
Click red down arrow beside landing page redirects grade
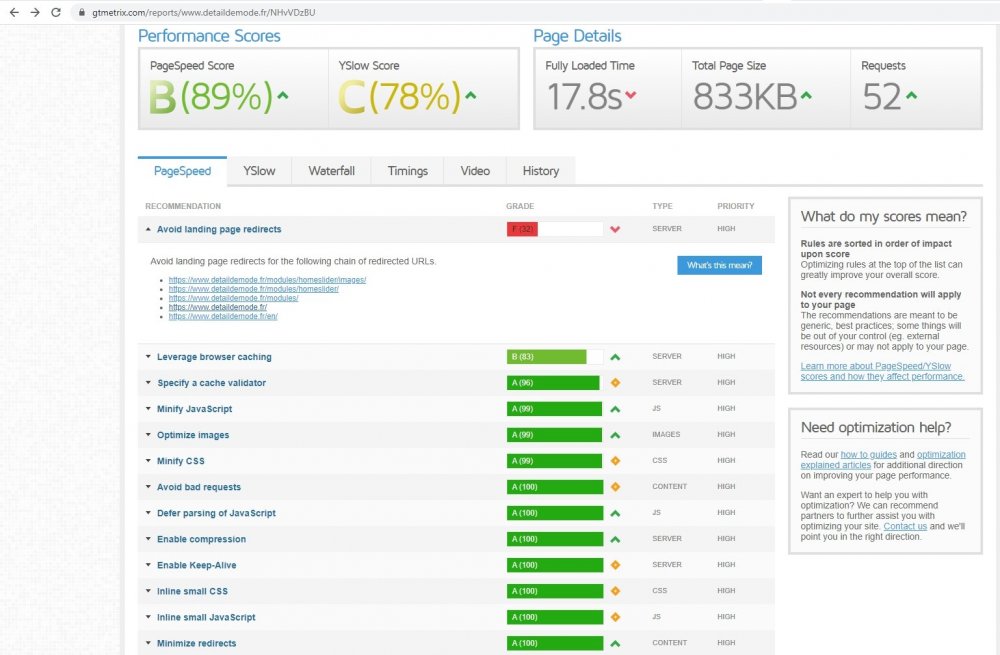click(615, 230)
